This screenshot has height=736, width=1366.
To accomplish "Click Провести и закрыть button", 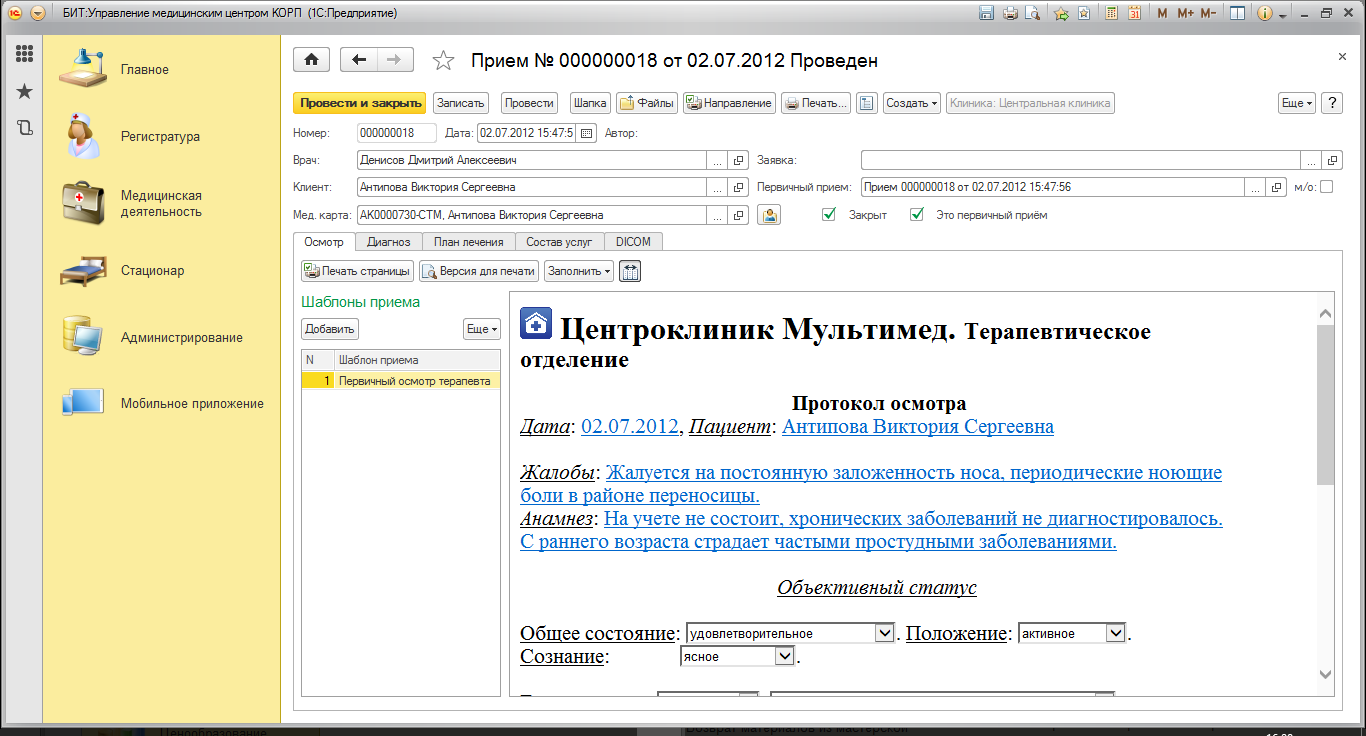I will coord(360,103).
